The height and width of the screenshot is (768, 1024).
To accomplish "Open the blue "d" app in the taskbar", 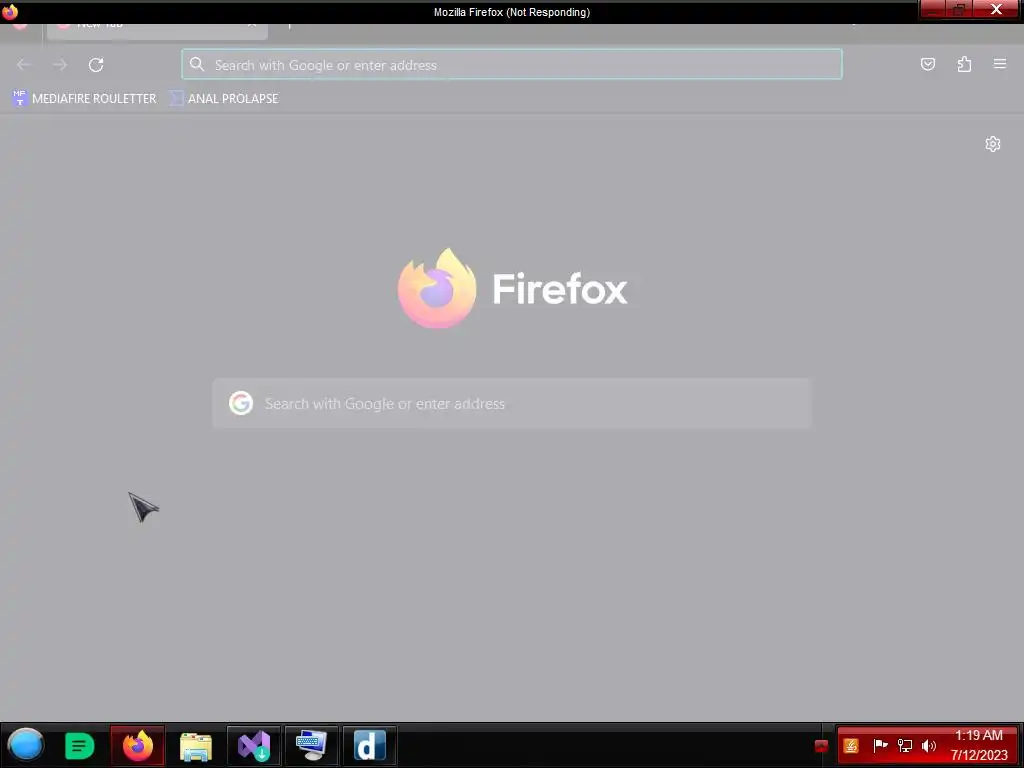I will (x=370, y=745).
